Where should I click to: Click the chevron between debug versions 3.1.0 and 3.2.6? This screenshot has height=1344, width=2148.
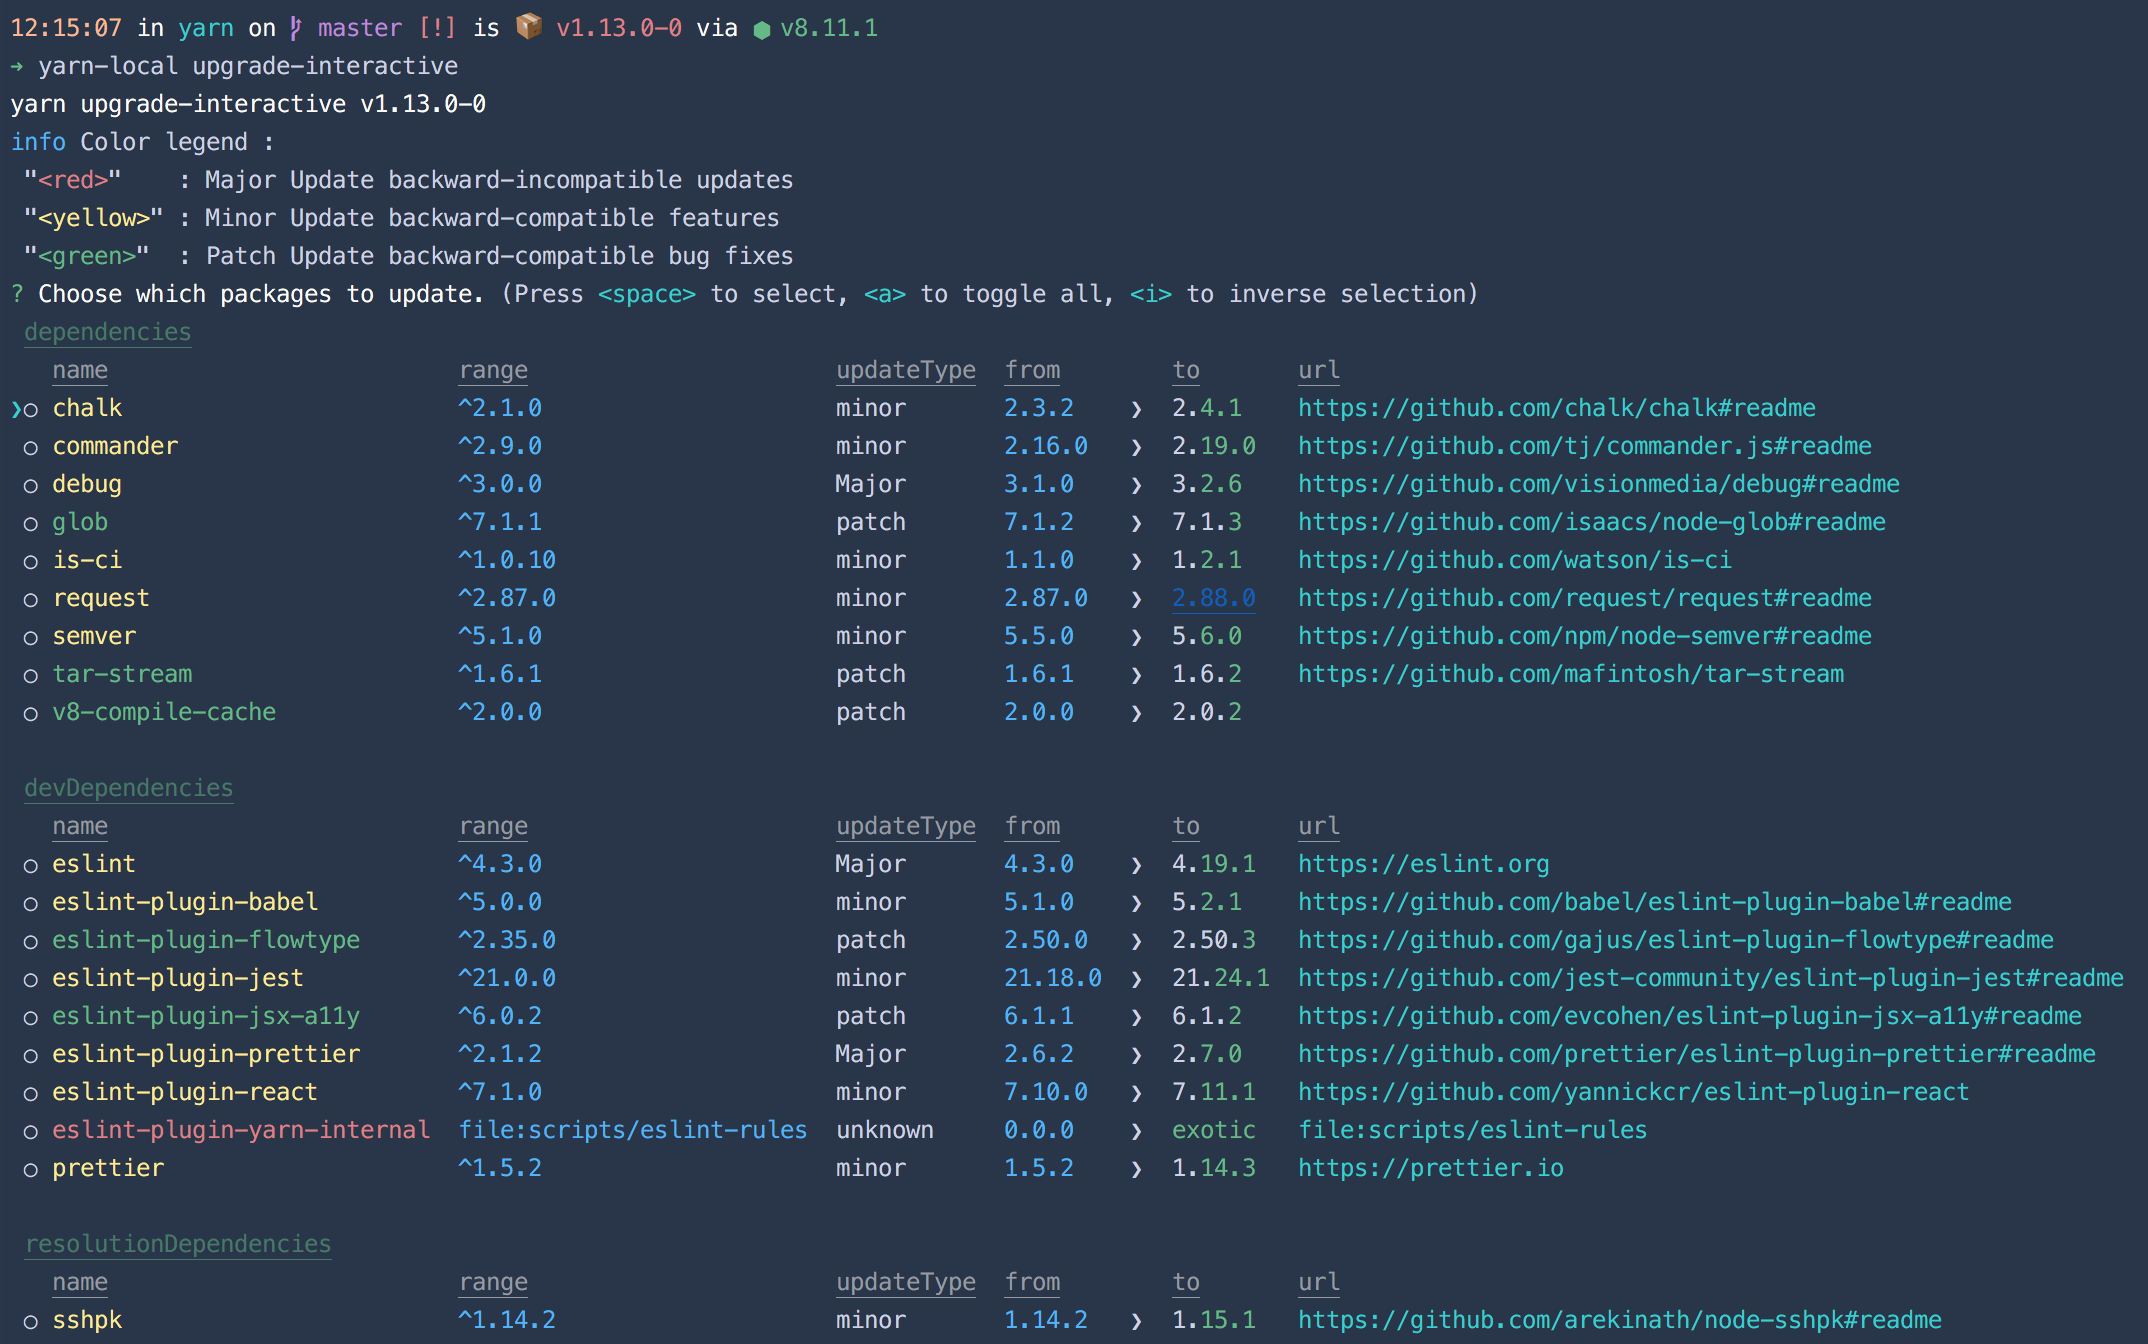(x=1135, y=484)
